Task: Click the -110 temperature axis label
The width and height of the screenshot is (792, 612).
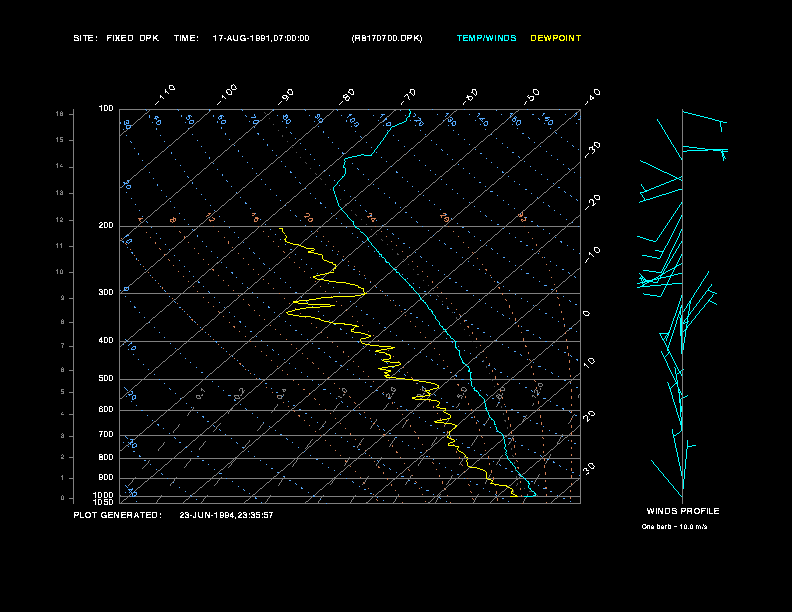Action: [x=165, y=95]
